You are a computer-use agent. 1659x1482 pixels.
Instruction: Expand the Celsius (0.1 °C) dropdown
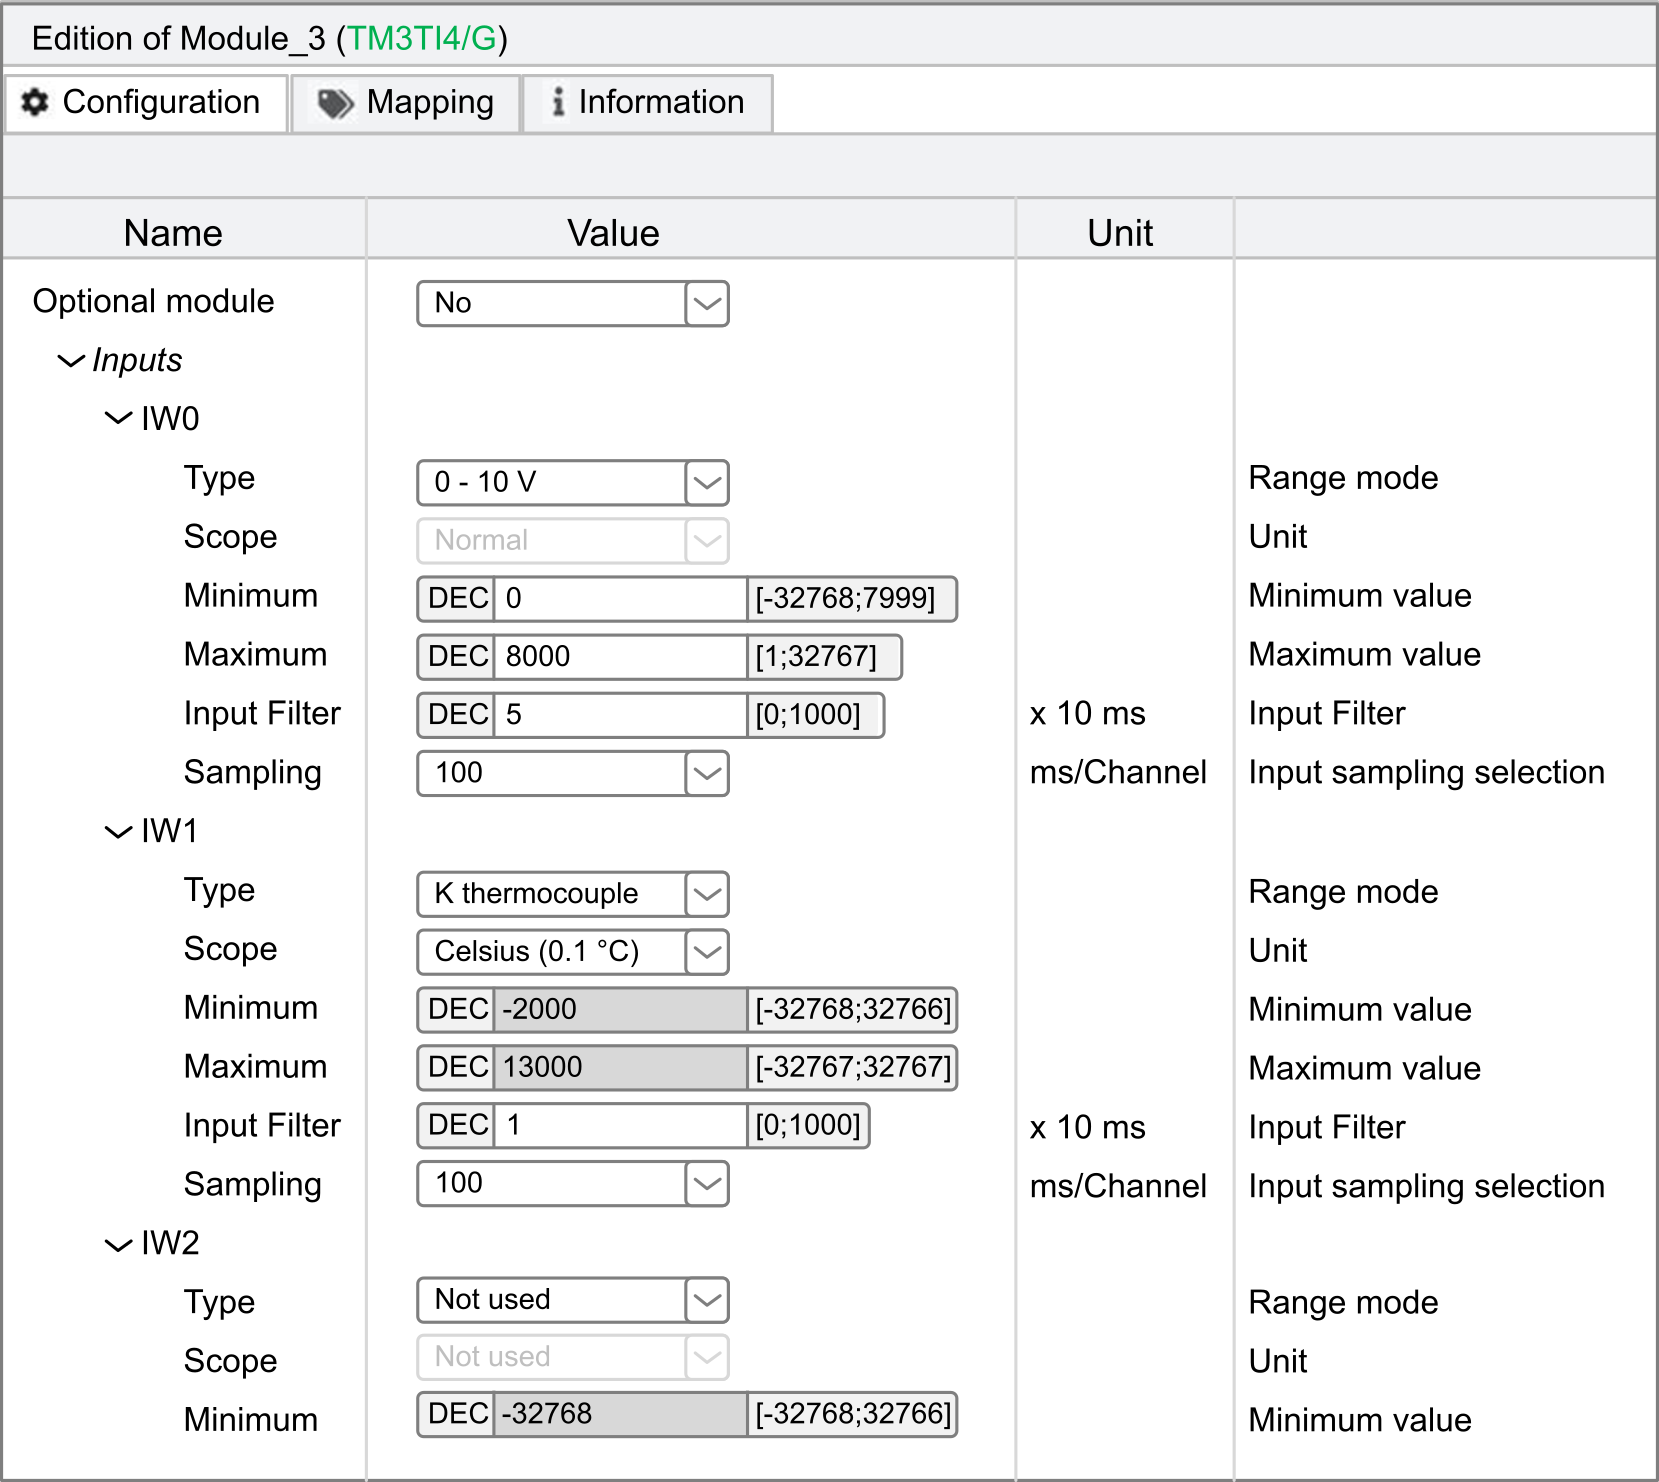(x=572, y=952)
